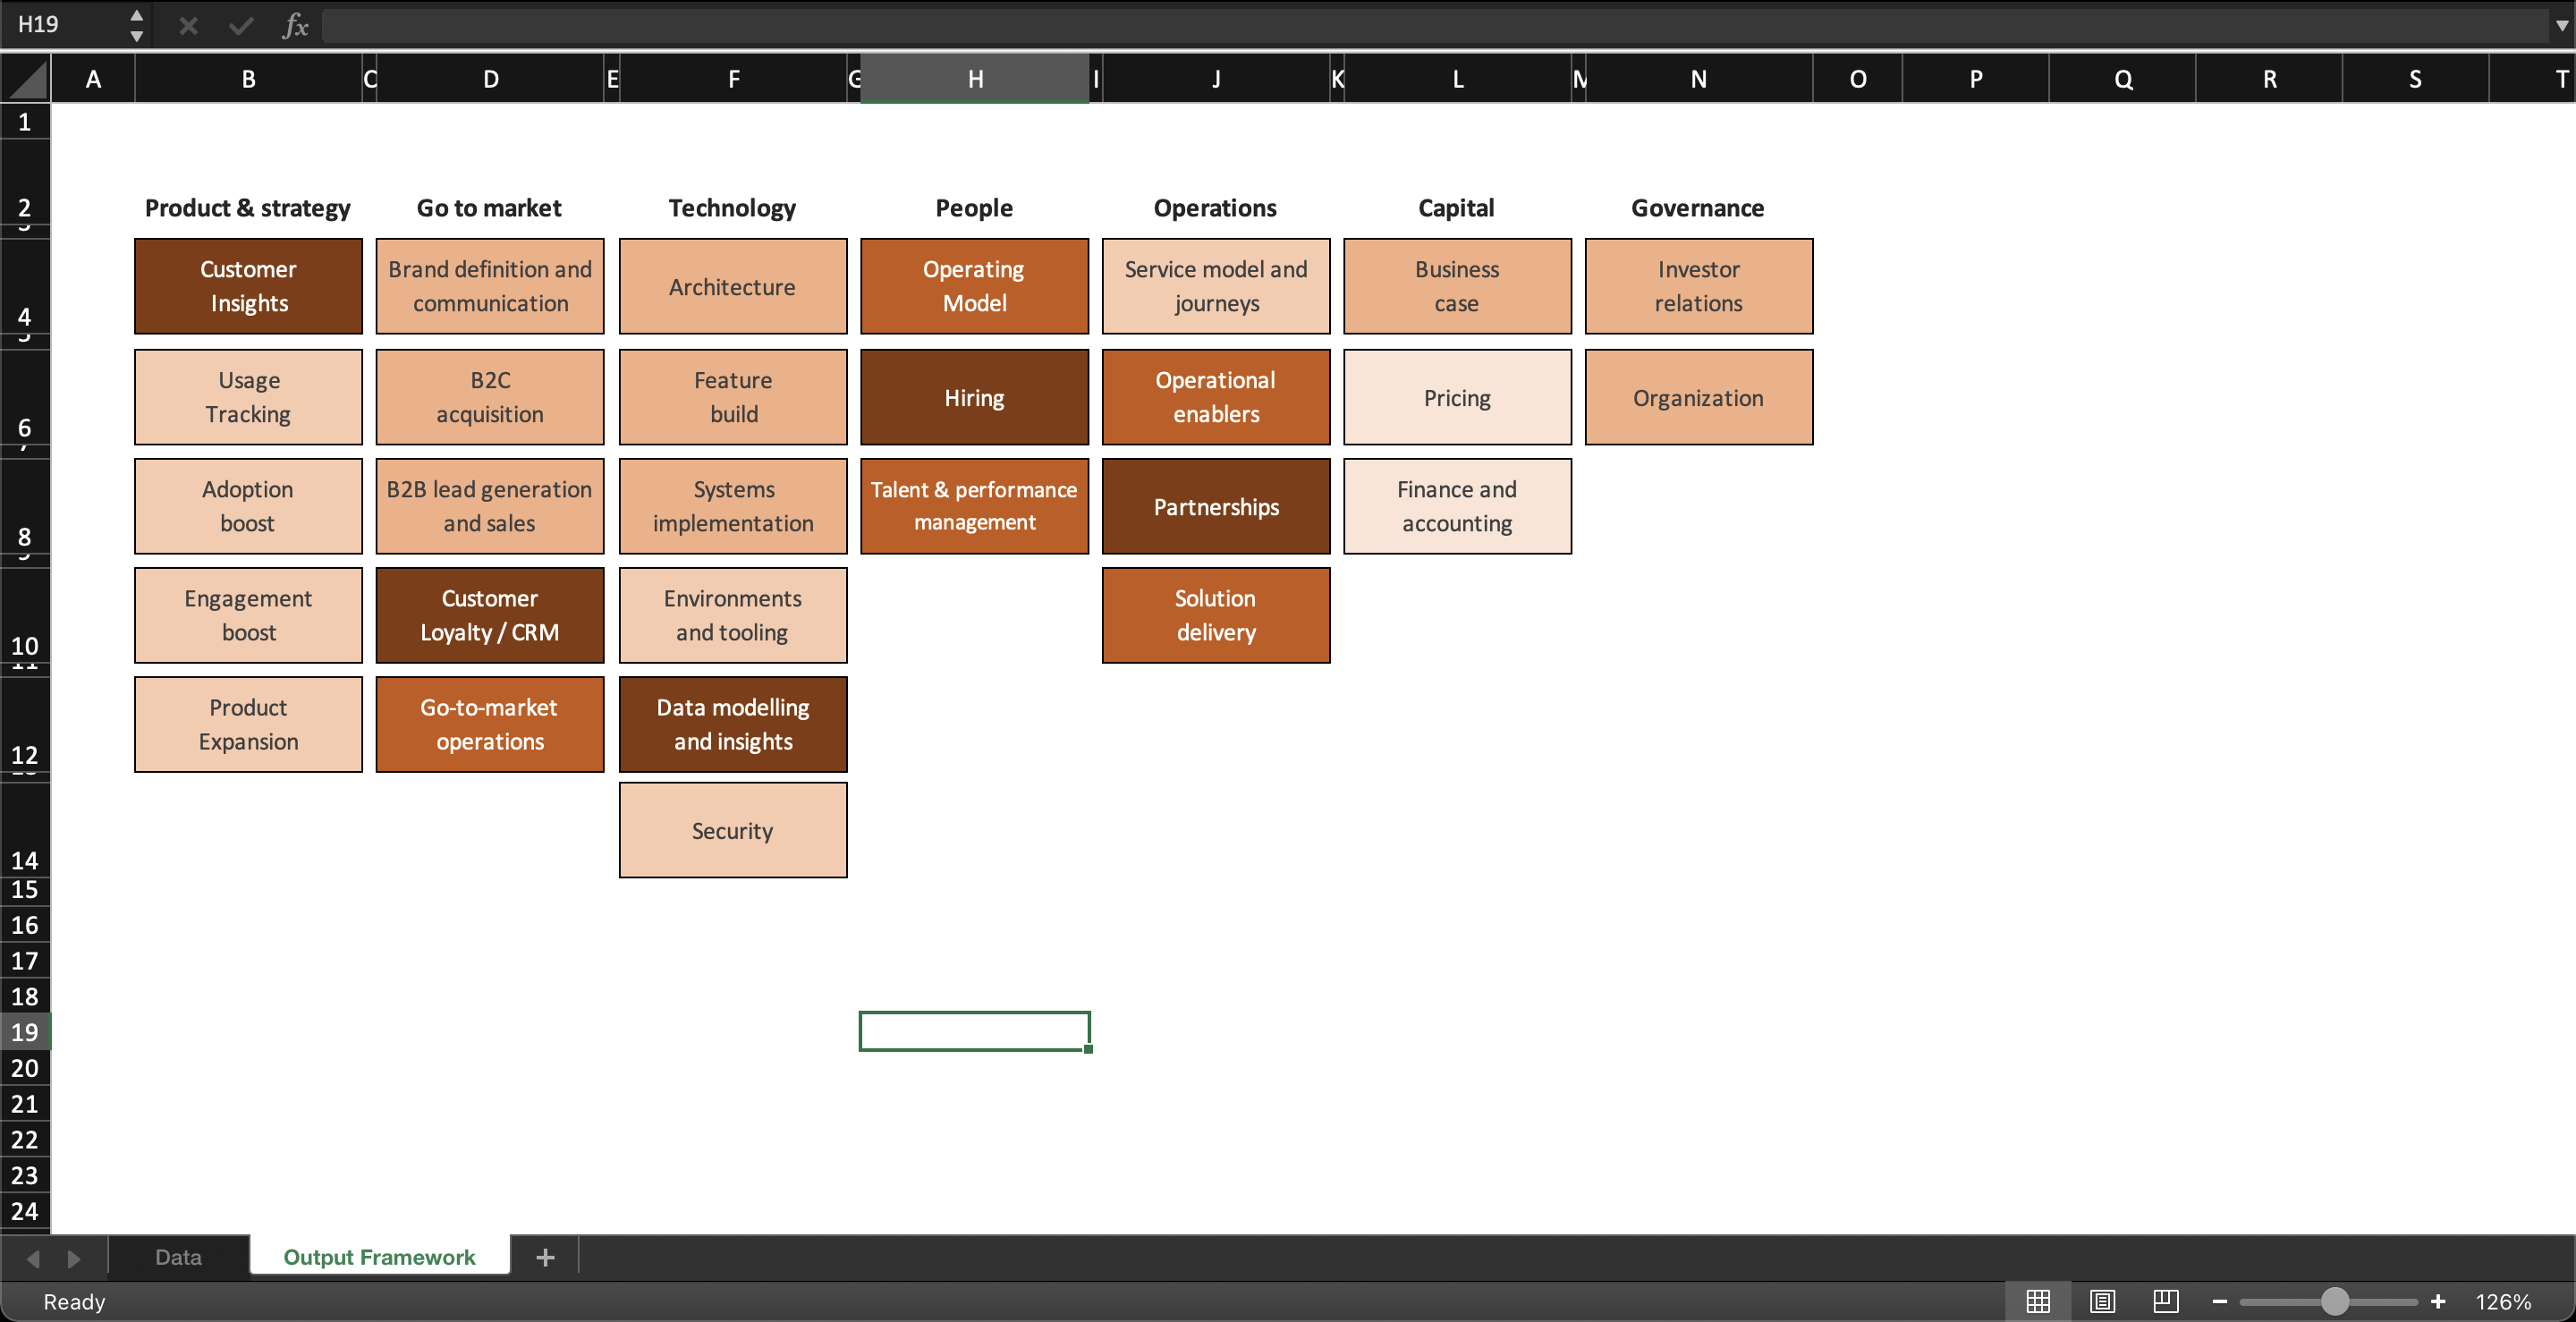Click the Go-to-market operations box
2576x1322 pixels.
[490, 724]
